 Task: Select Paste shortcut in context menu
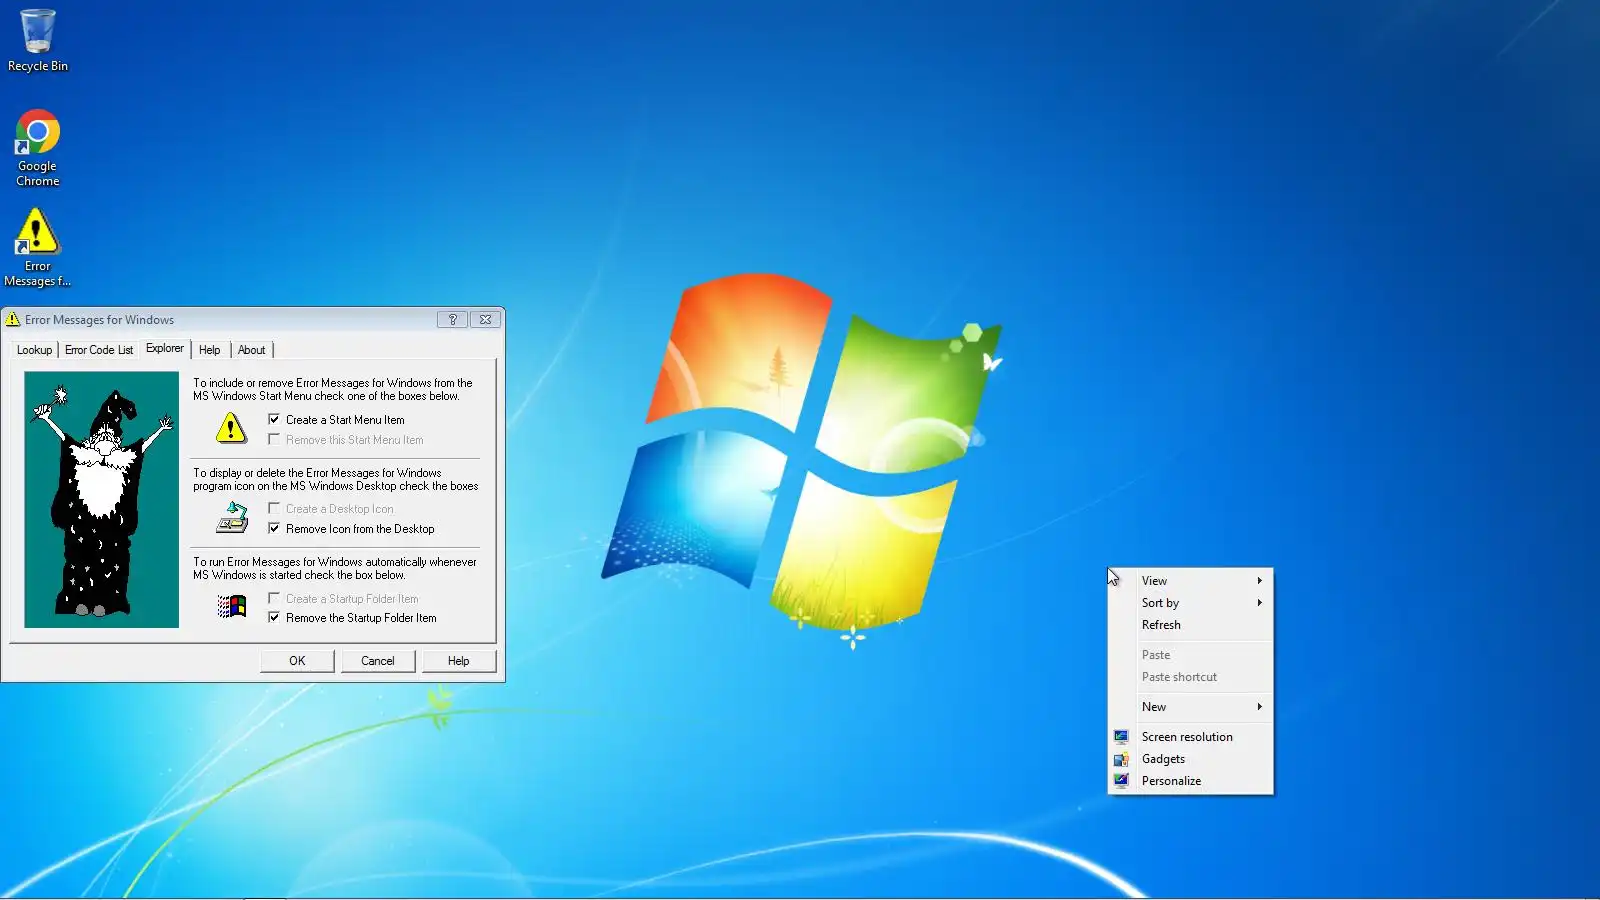click(x=1190, y=677)
